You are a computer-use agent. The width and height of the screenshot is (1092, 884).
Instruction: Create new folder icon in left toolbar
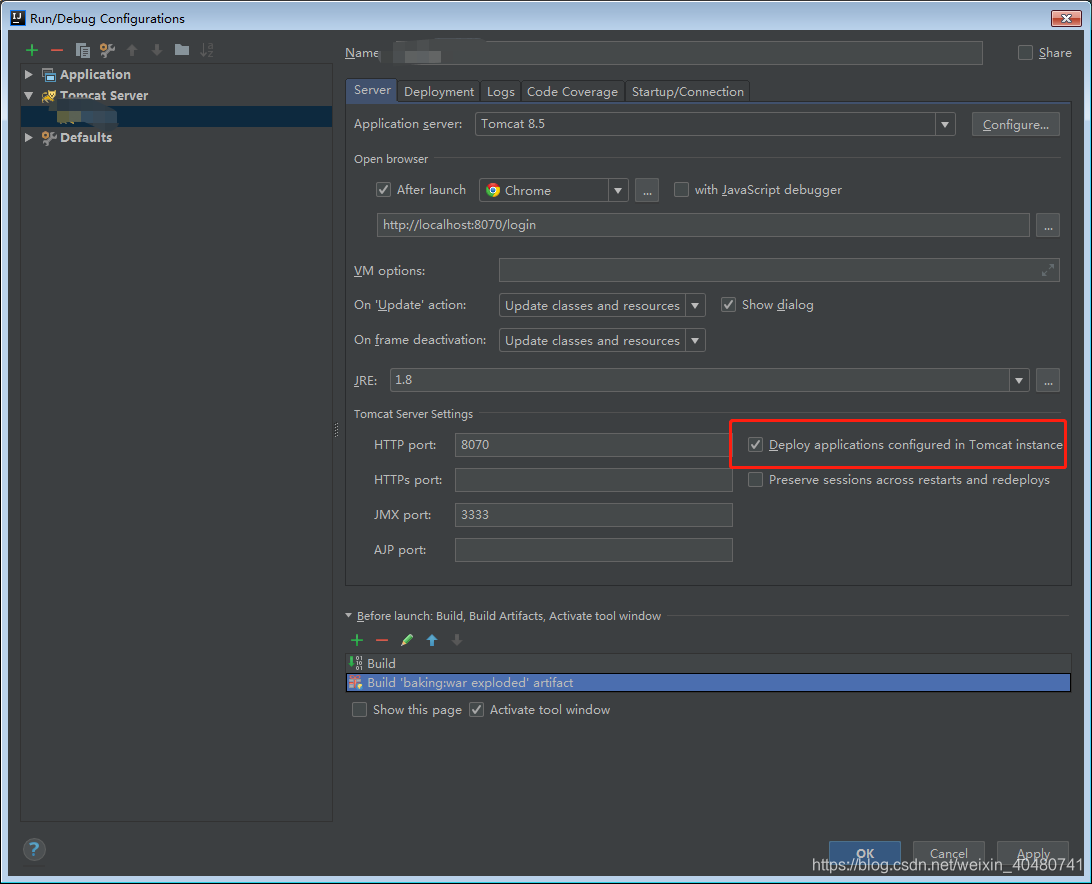point(182,50)
